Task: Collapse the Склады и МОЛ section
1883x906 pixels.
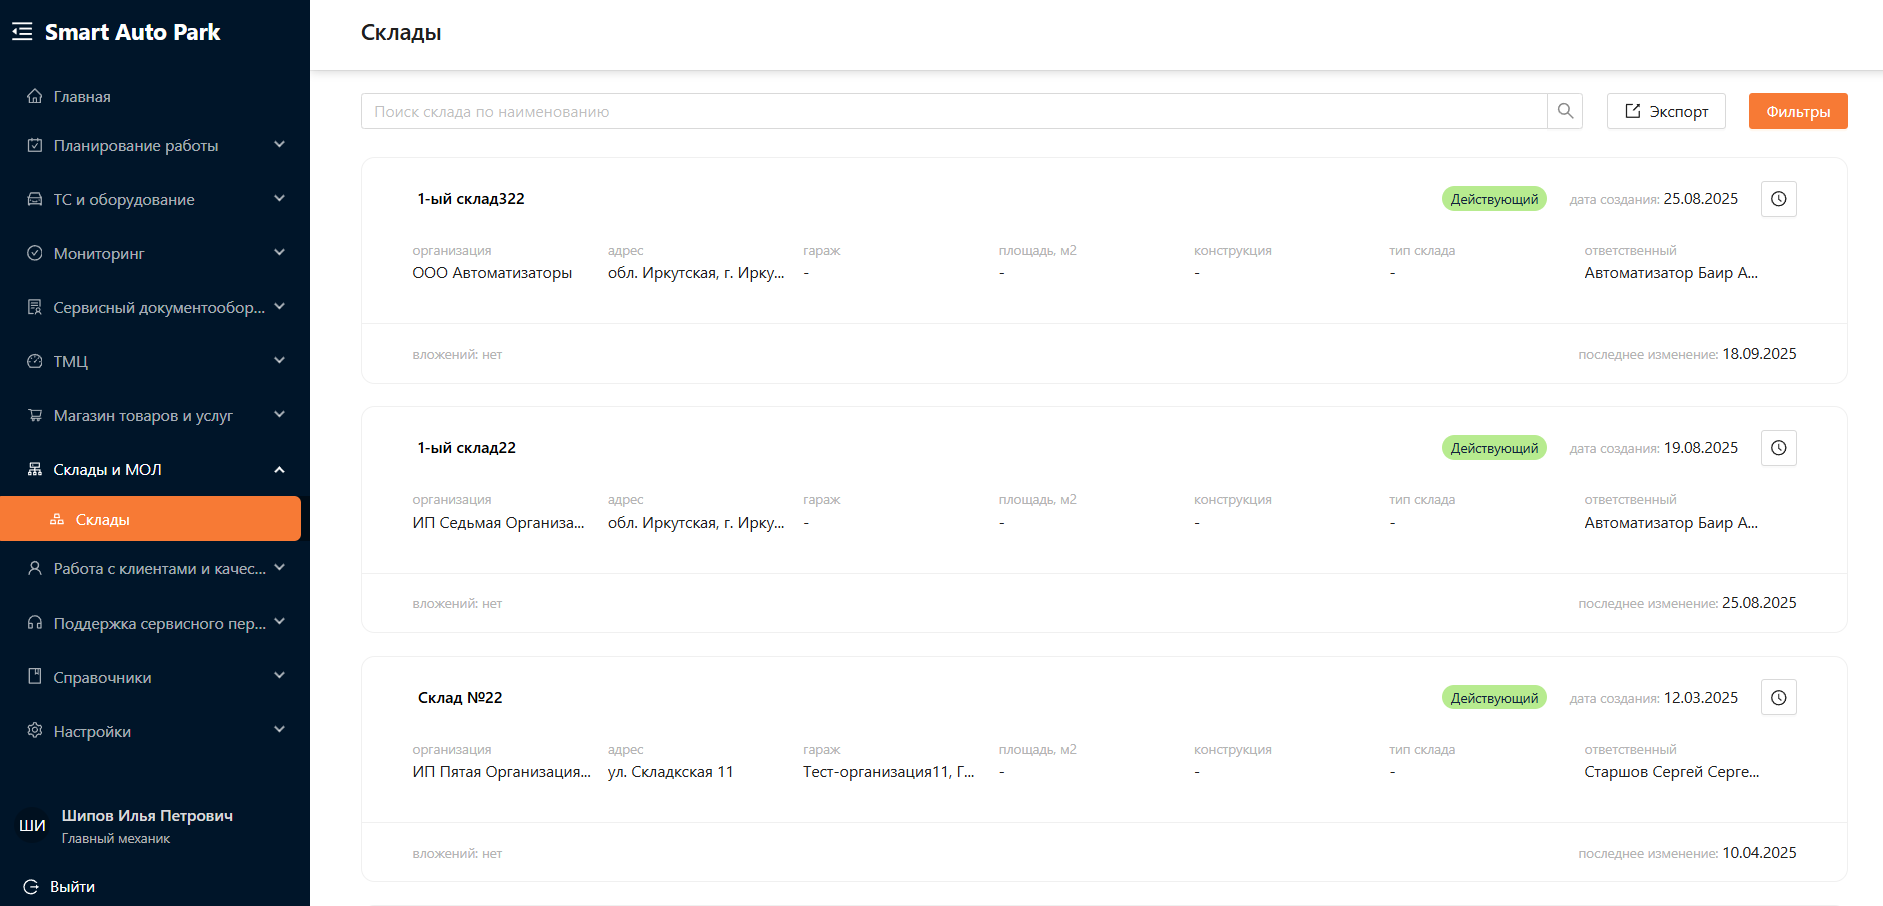Action: [279, 469]
